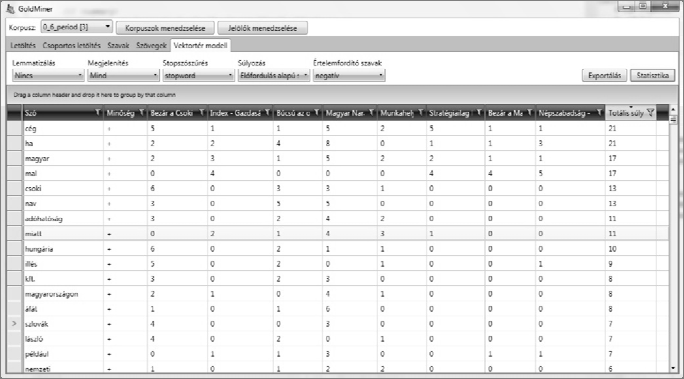Select the szlovák row word
The height and width of the screenshot is (379, 684).
tap(37, 324)
